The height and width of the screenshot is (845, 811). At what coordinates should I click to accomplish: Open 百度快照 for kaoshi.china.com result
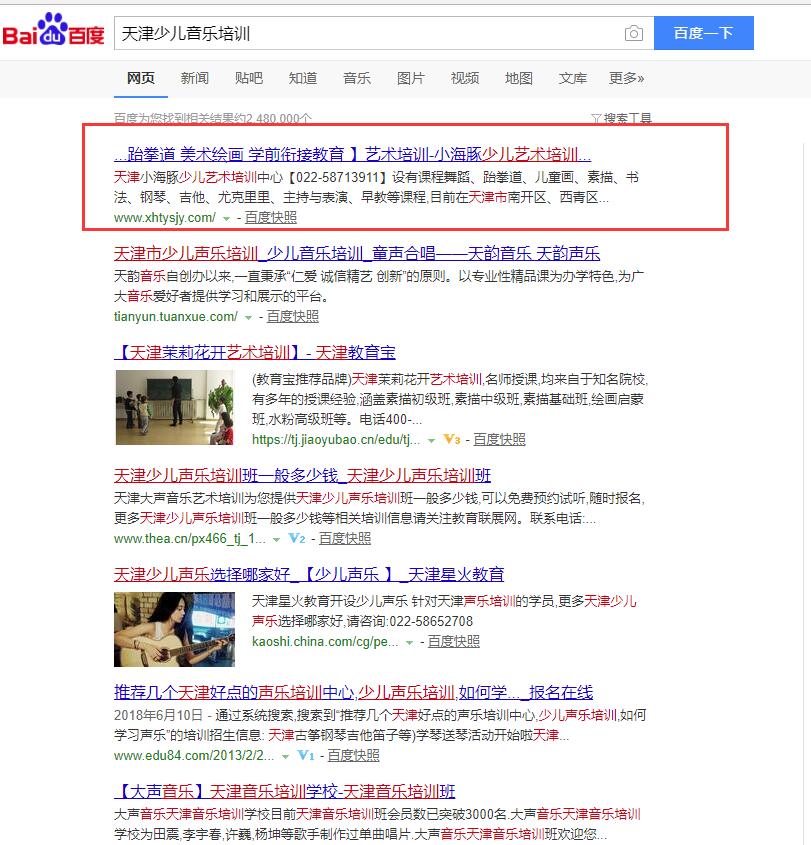[454, 641]
